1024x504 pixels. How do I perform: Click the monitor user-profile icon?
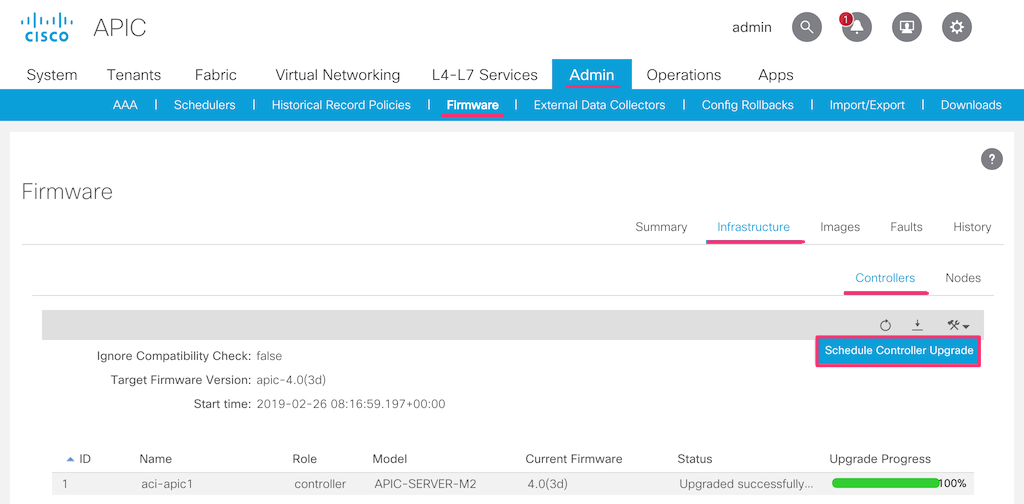coord(907,27)
